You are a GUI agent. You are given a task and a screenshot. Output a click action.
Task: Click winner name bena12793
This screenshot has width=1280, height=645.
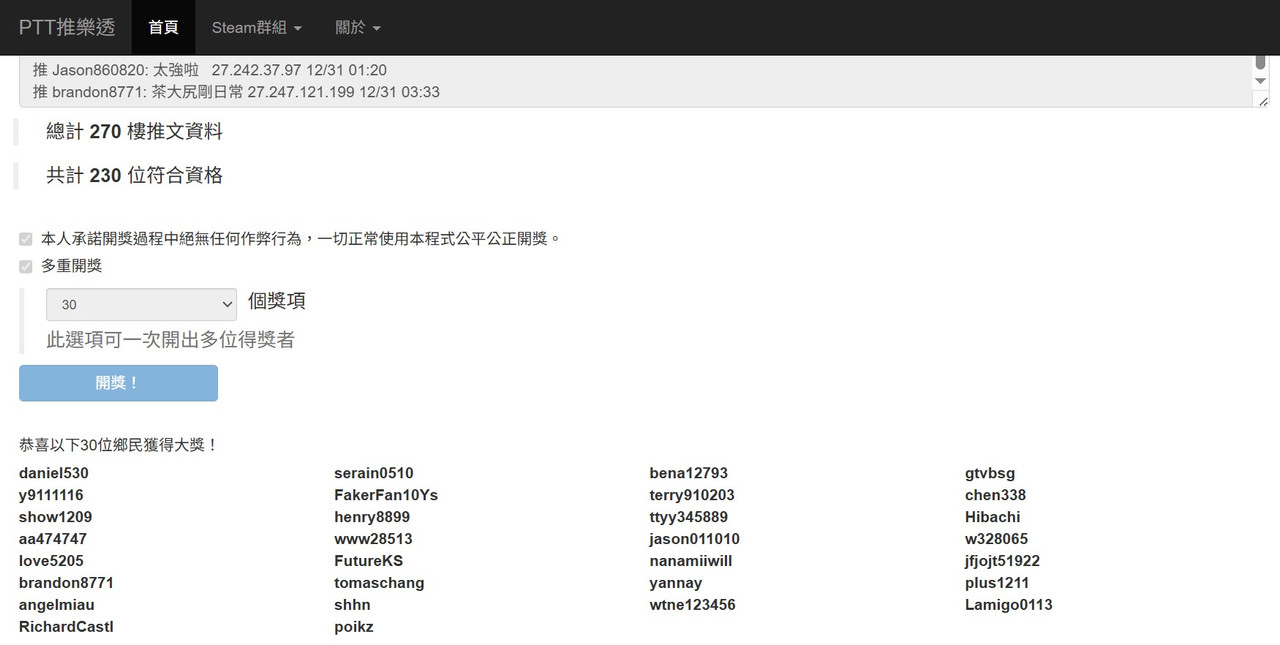point(689,473)
